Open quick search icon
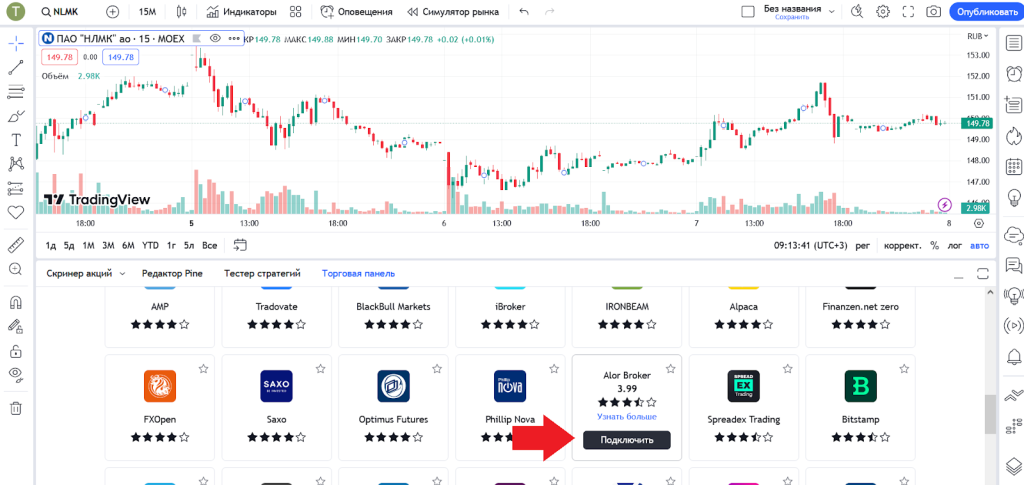The width and height of the screenshot is (1024, 485). 857,12
